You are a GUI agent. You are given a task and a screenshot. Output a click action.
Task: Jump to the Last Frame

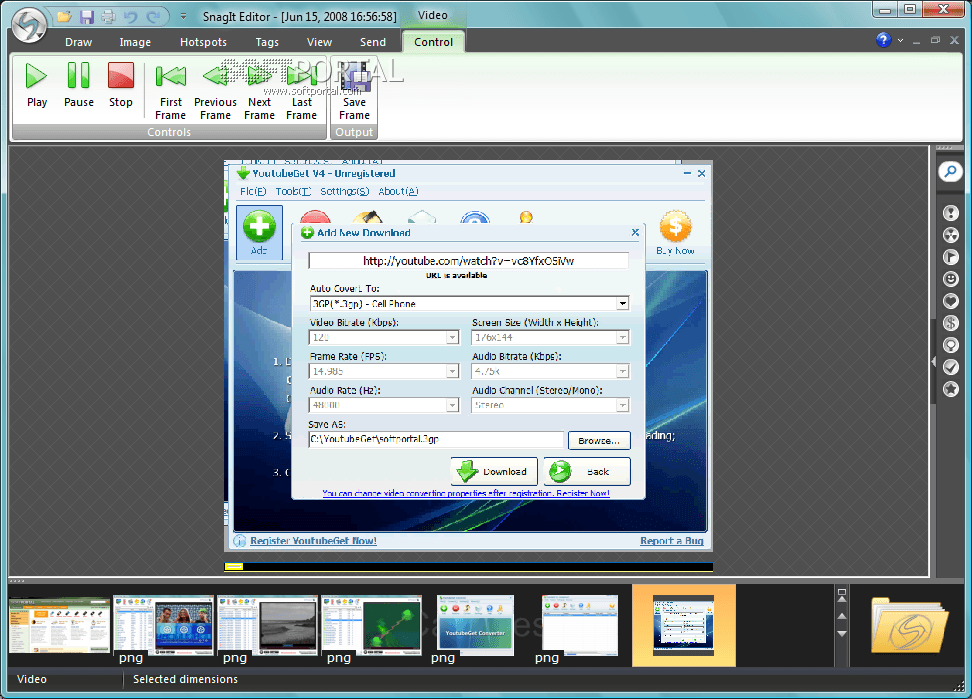(x=301, y=92)
